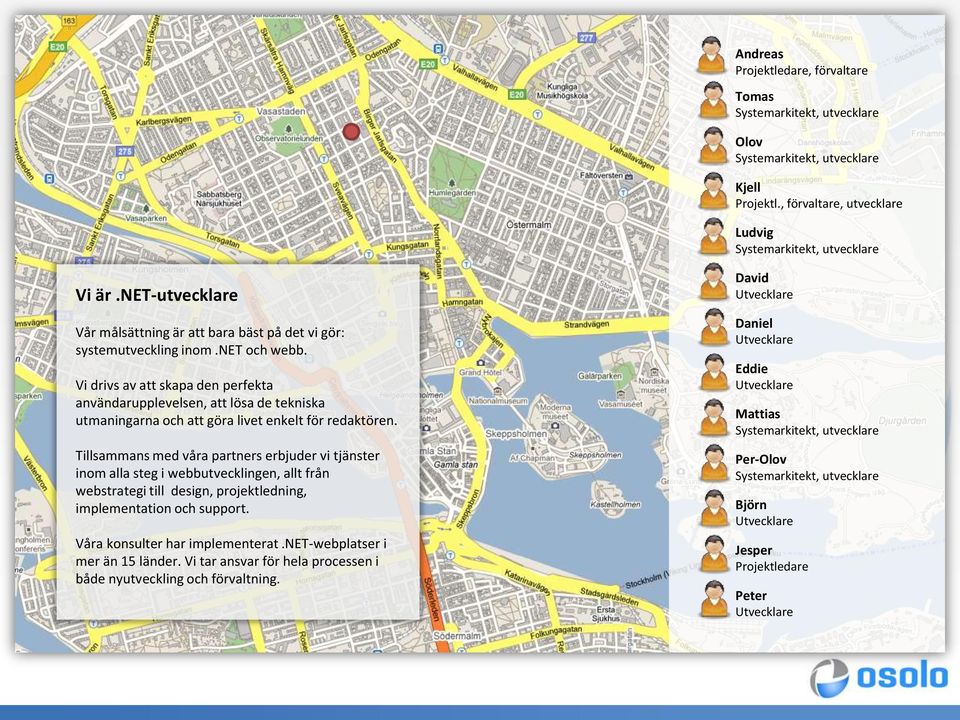The width and height of the screenshot is (960, 720).
Task: Click the Södermalm label on the map
Action: pos(457,636)
